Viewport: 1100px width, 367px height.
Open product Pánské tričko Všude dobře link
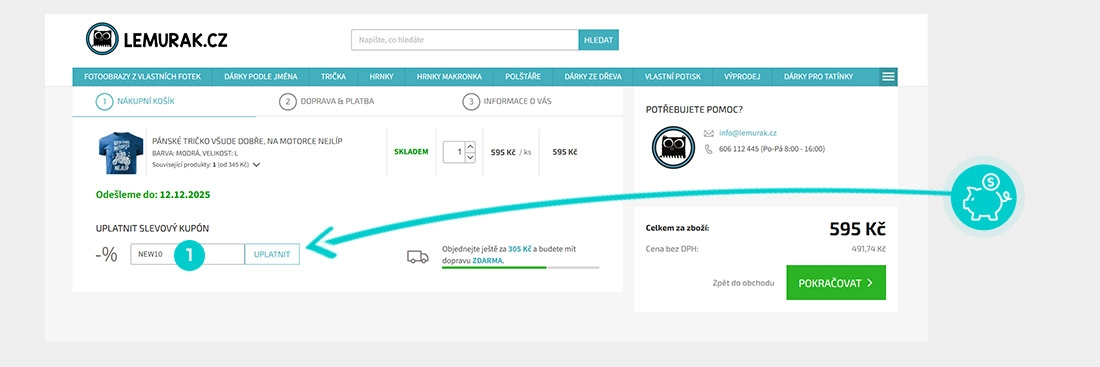tap(247, 141)
